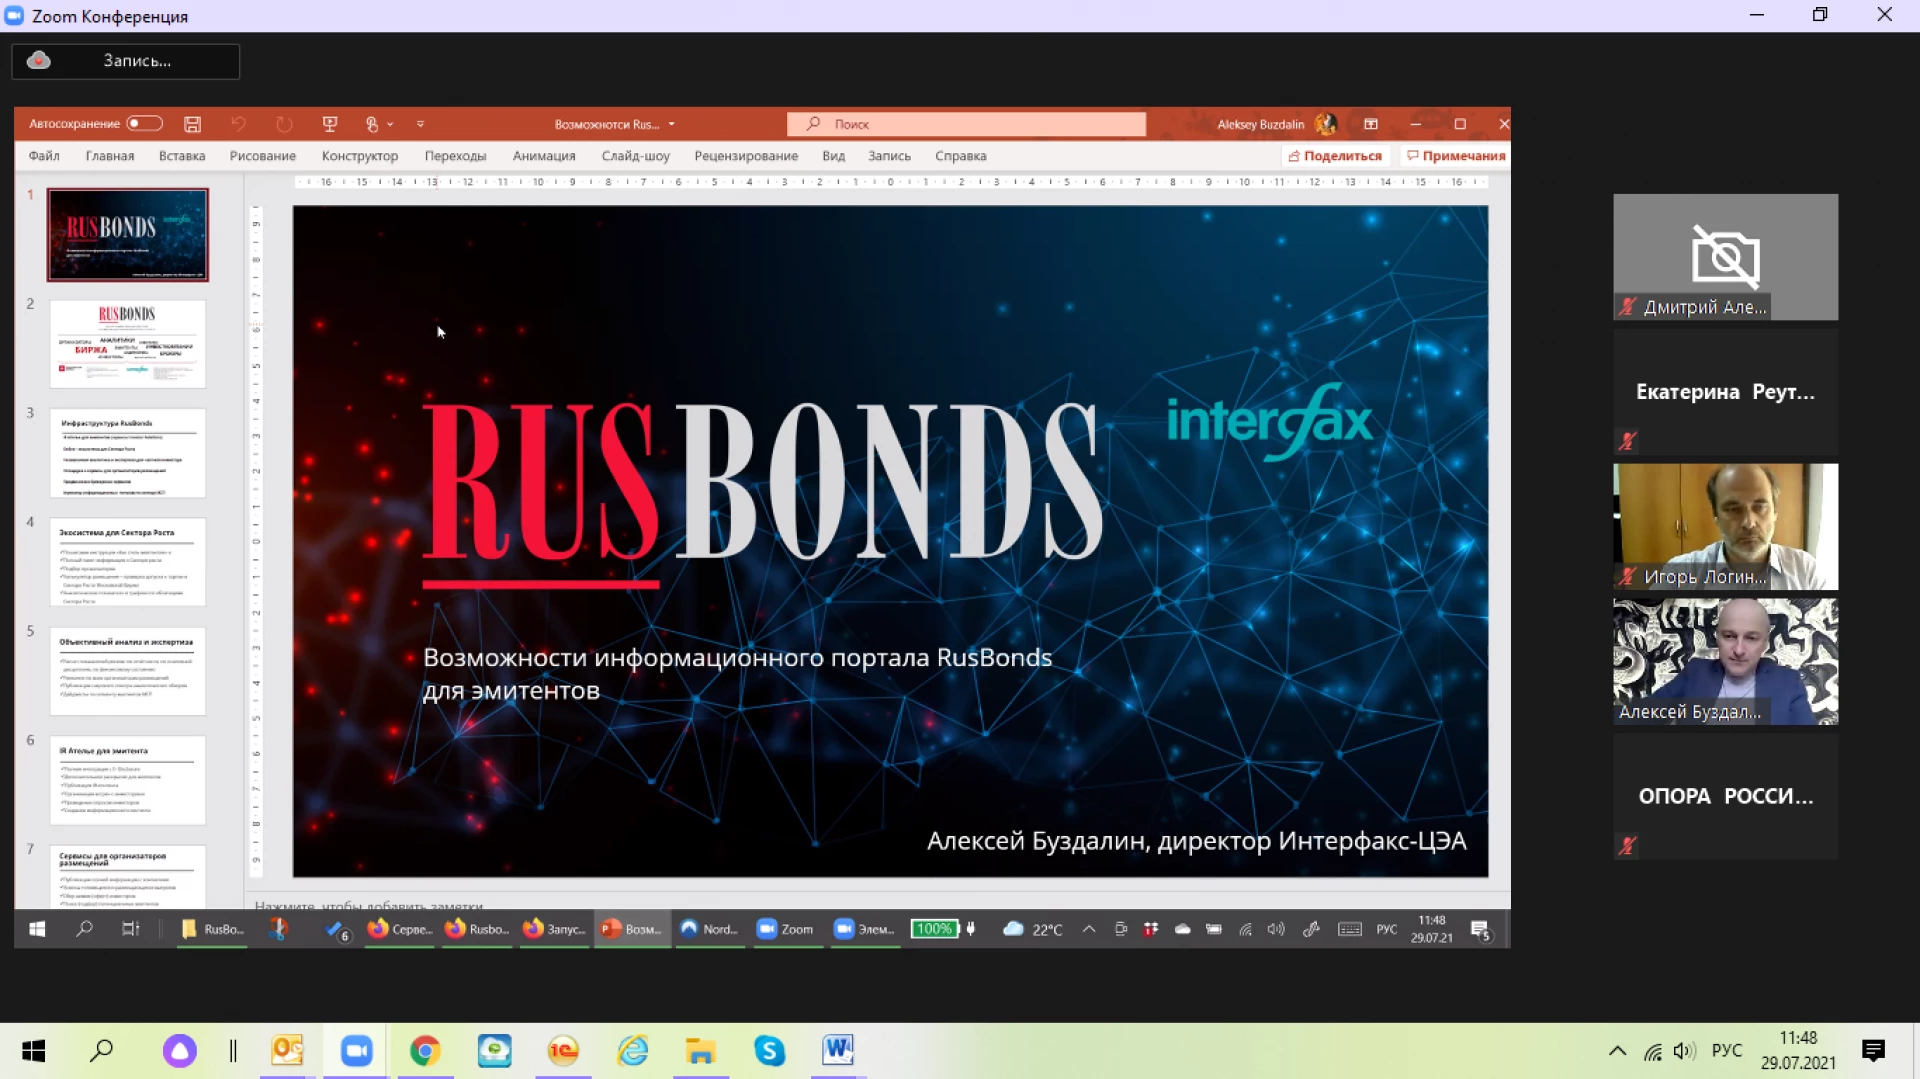Open Windows Start menu on local taskbar
Screen dimensions: 1920x1079
pyautogui.click(x=34, y=1050)
